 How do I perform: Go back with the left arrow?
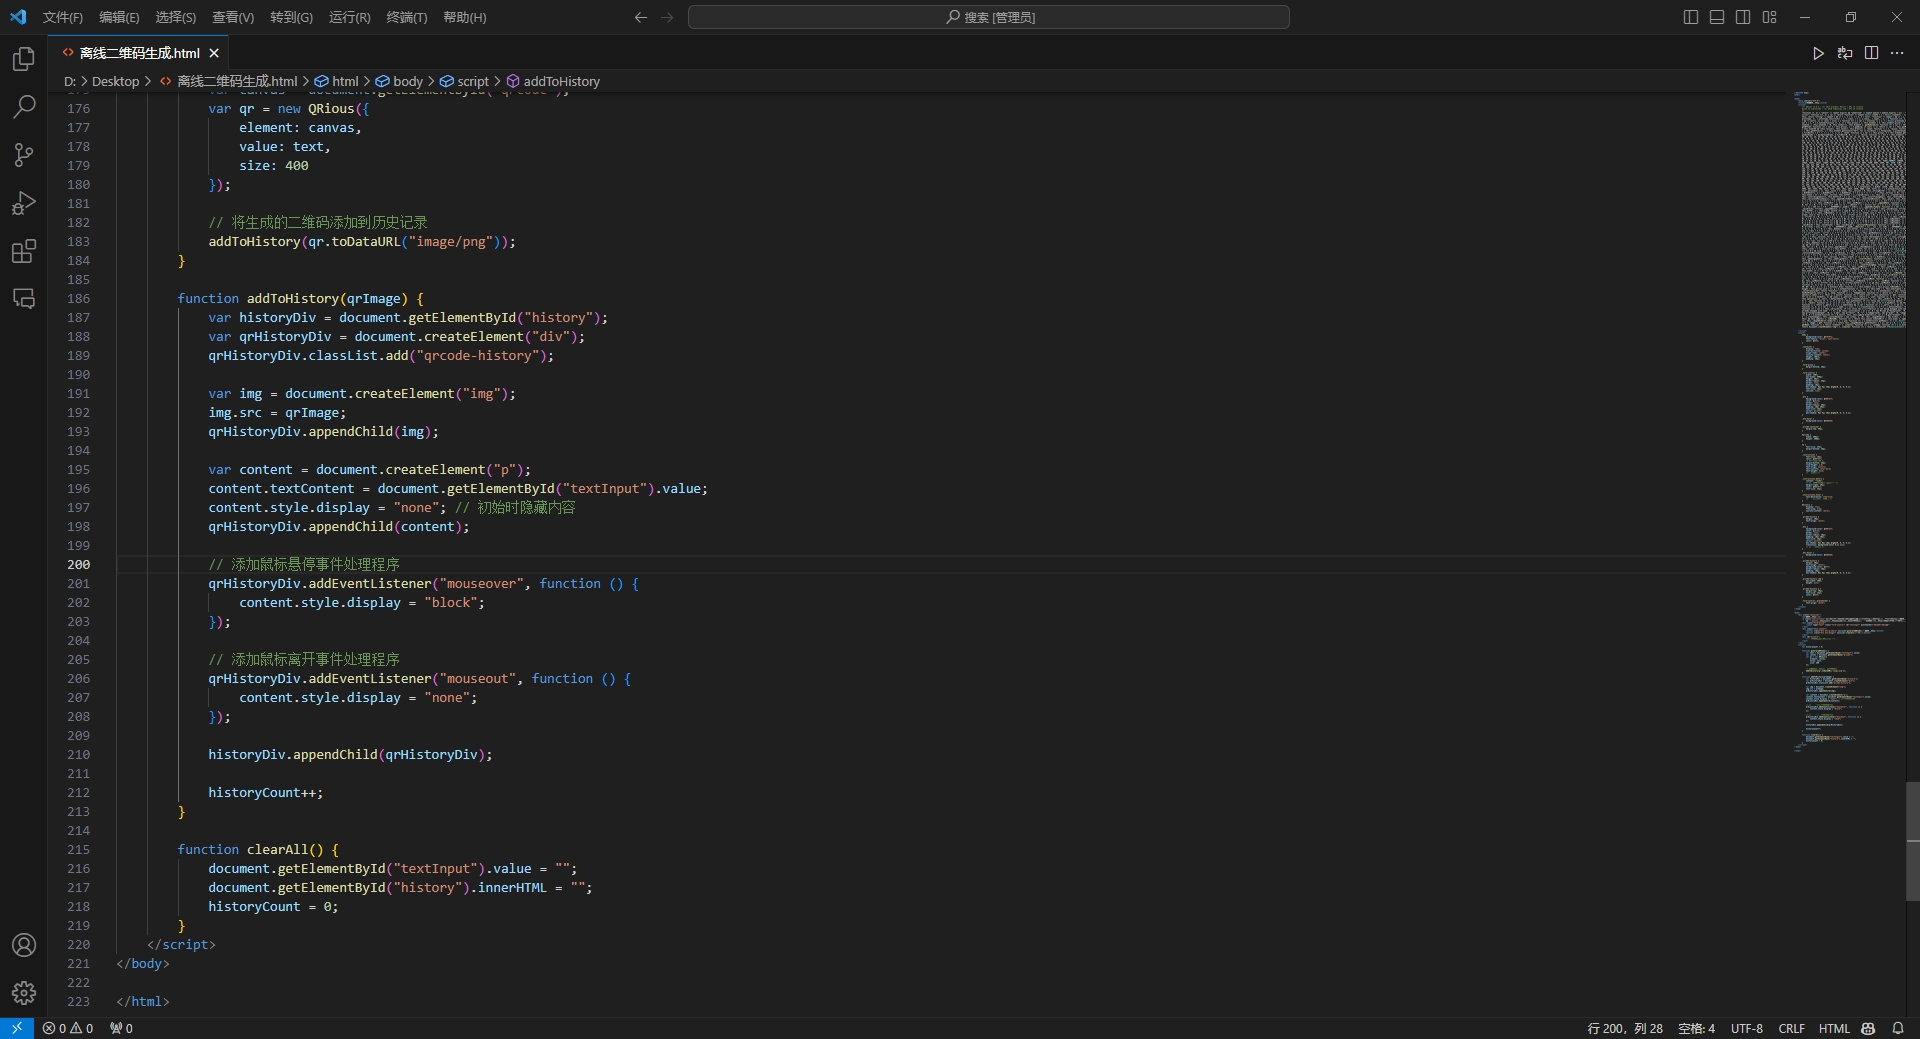pyautogui.click(x=641, y=17)
